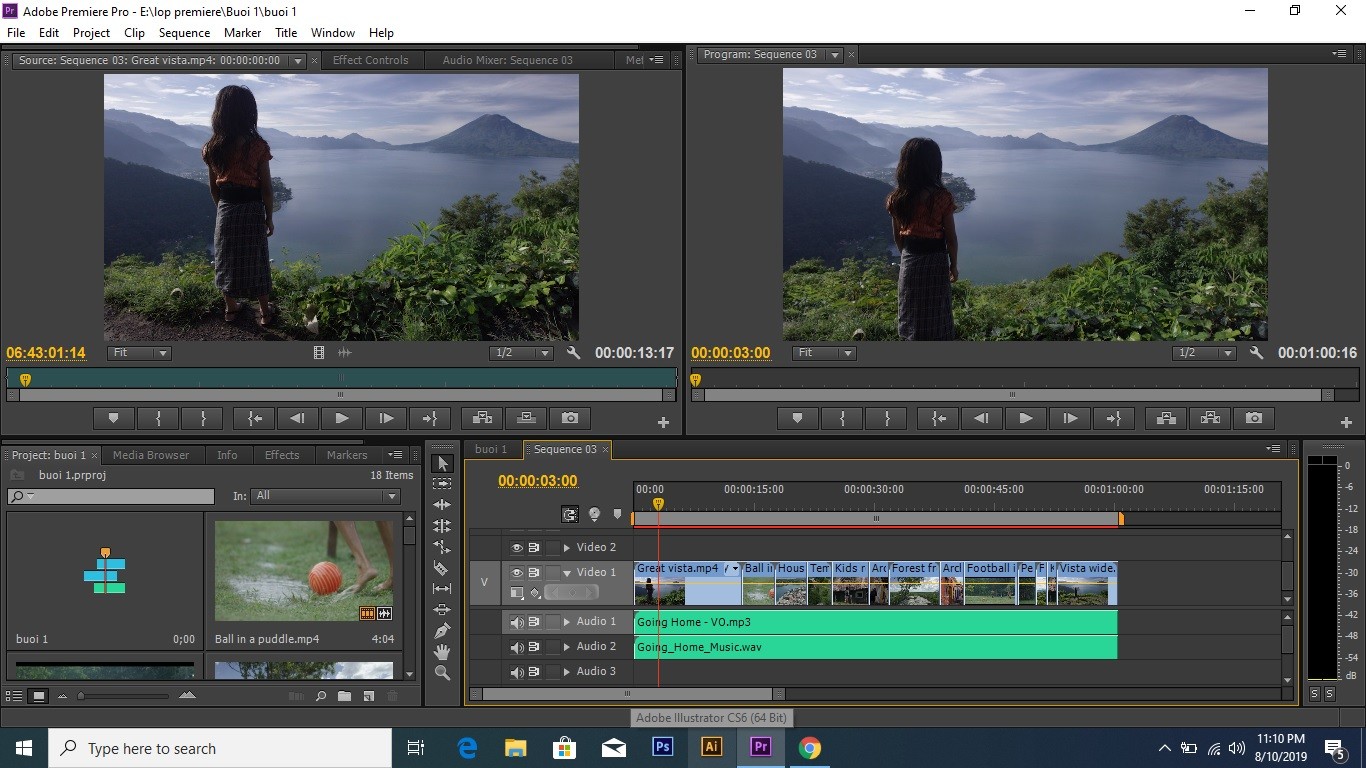This screenshot has width=1366, height=768.
Task: Click Lift button in Program monitor
Action: tap(1166, 418)
